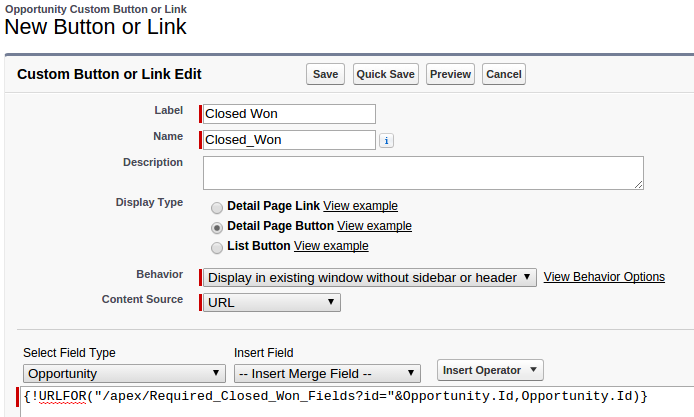The width and height of the screenshot is (694, 417).
Task: Click the Preview button
Action: tap(450, 74)
